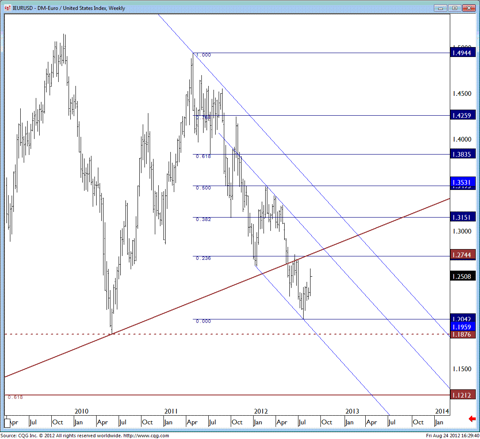Click the 0.382 Fibonacci level label

(x=203, y=219)
